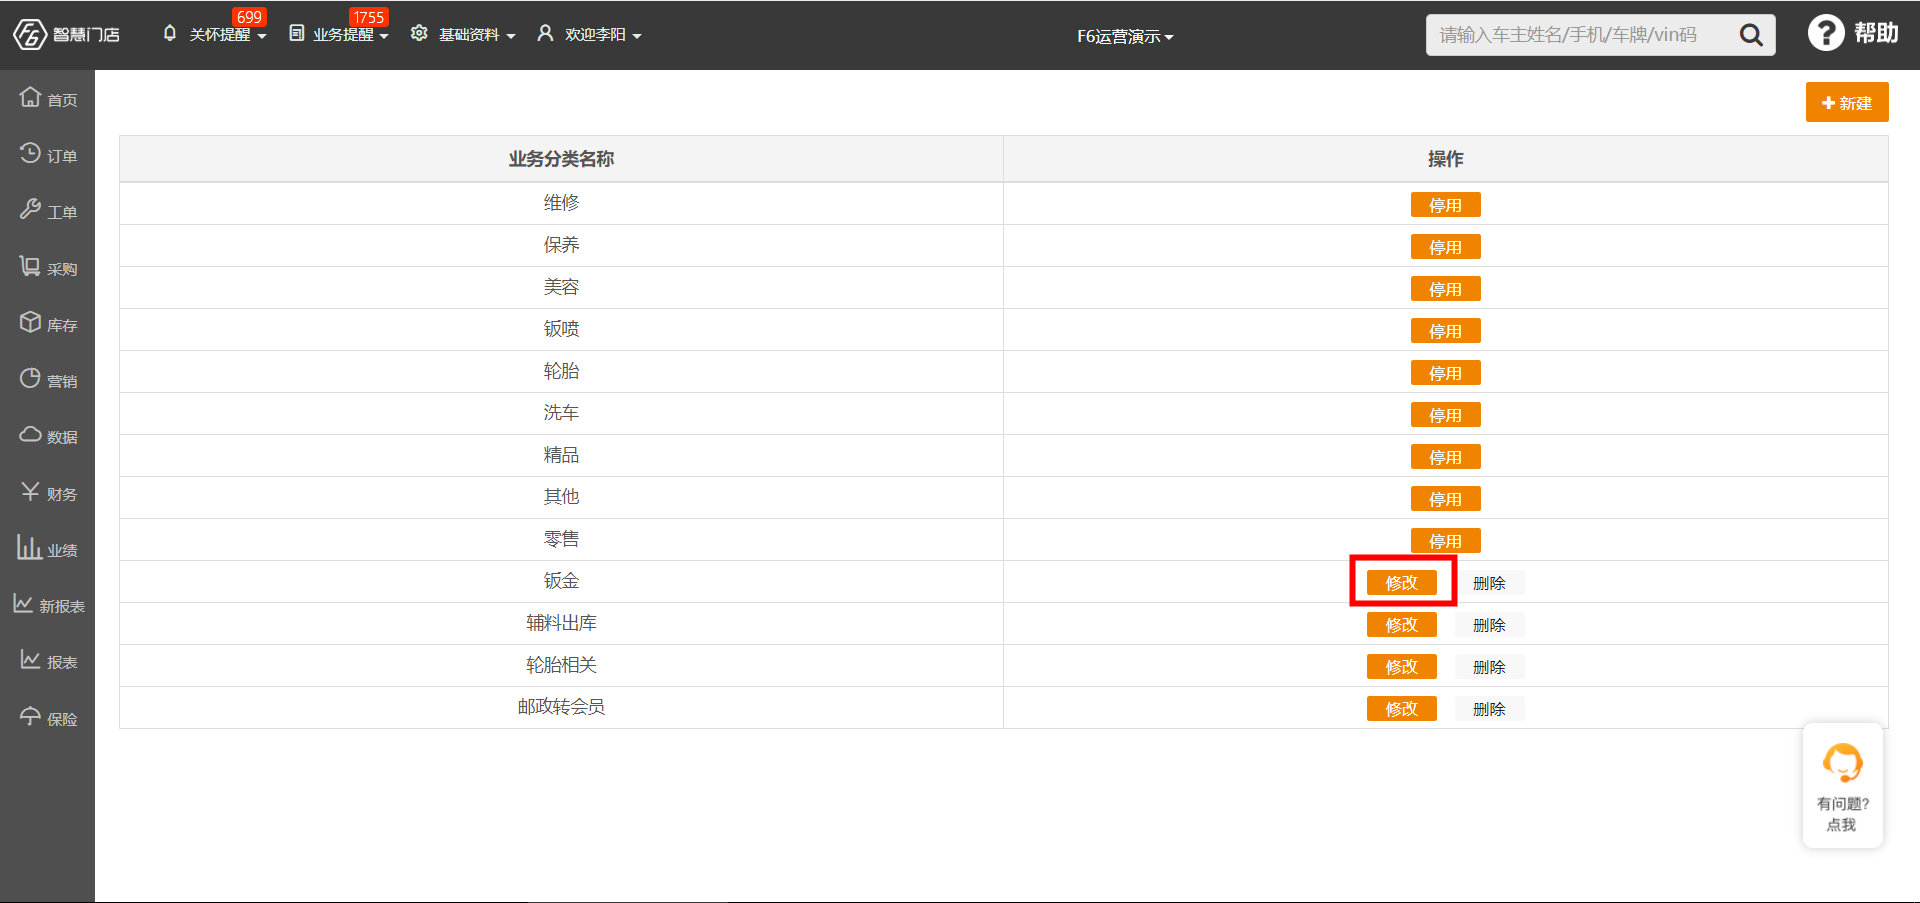Screen dimensions: 1920x903
Task: Click 修改 for the 钣金 row
Action: [x=1402, y=583]
